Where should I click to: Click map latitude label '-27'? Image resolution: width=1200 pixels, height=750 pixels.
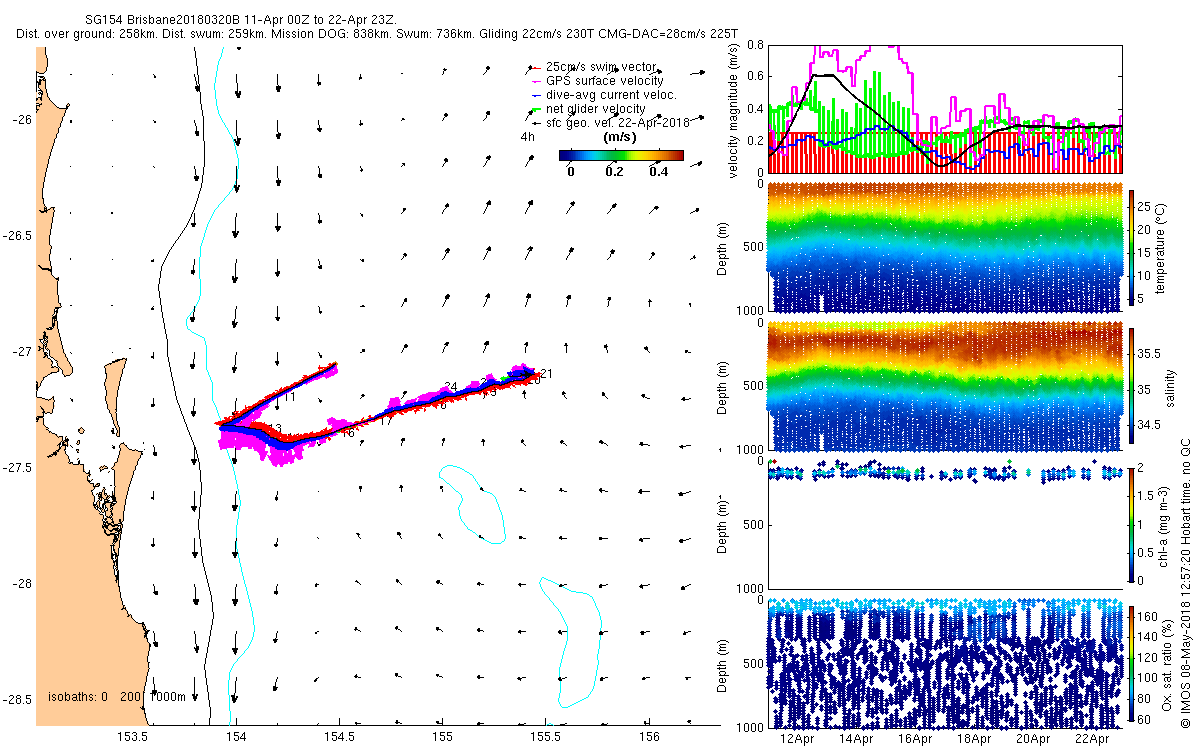(23, 352)
